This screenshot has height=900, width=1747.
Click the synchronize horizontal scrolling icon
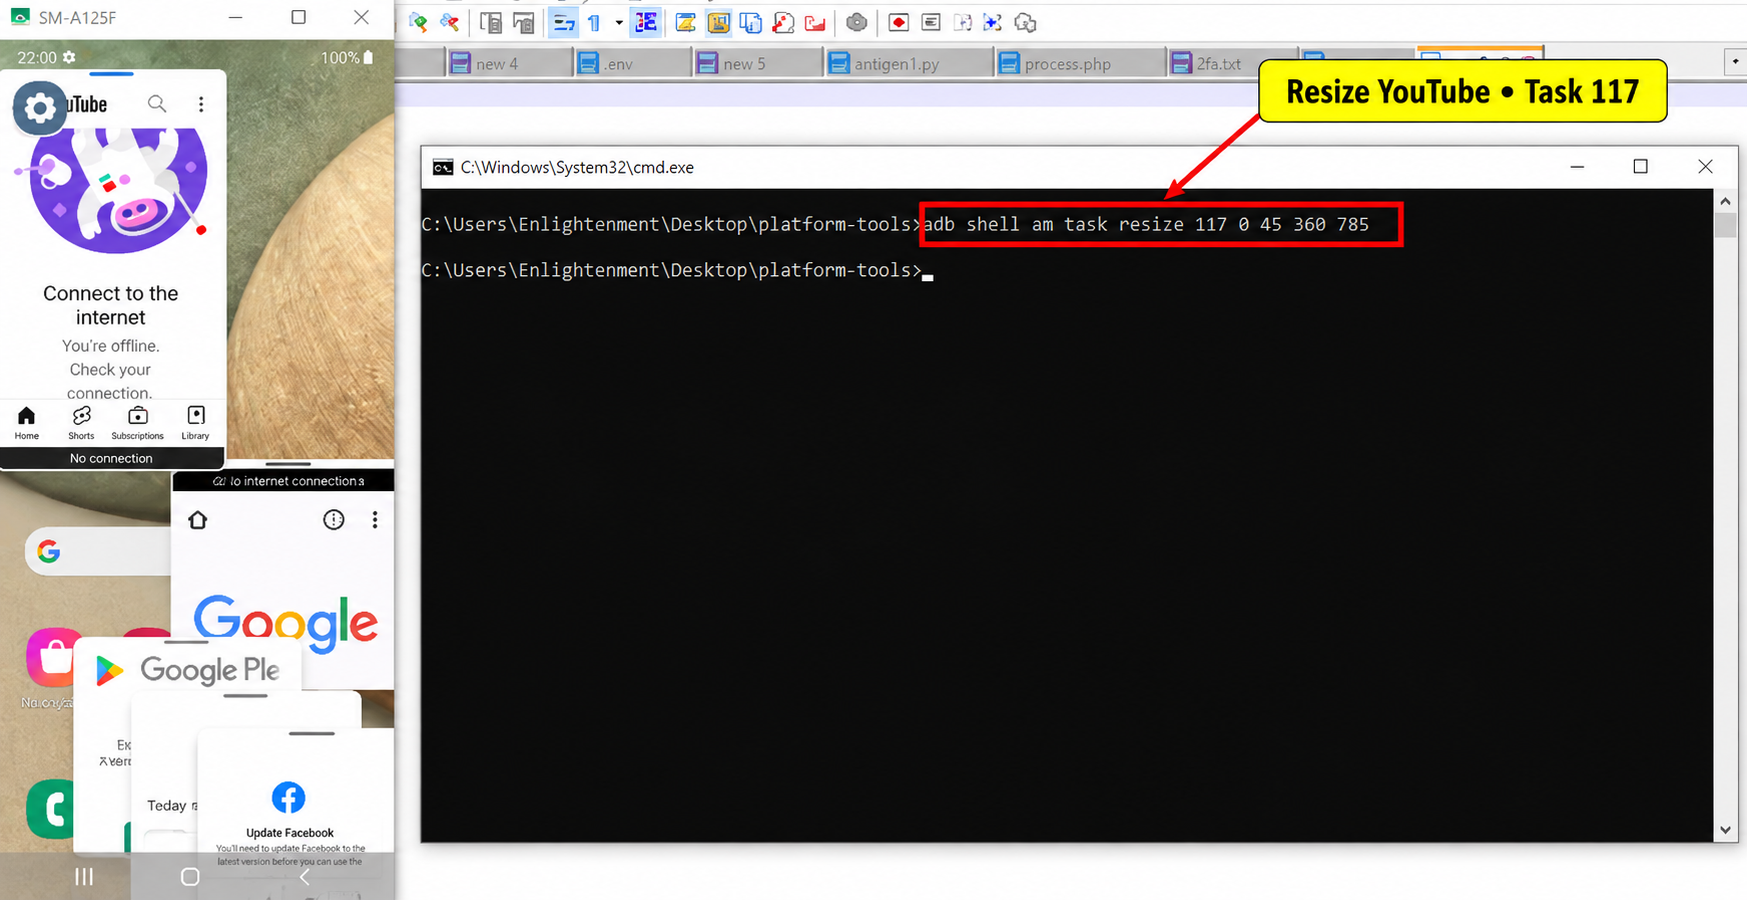pos(523,23)
